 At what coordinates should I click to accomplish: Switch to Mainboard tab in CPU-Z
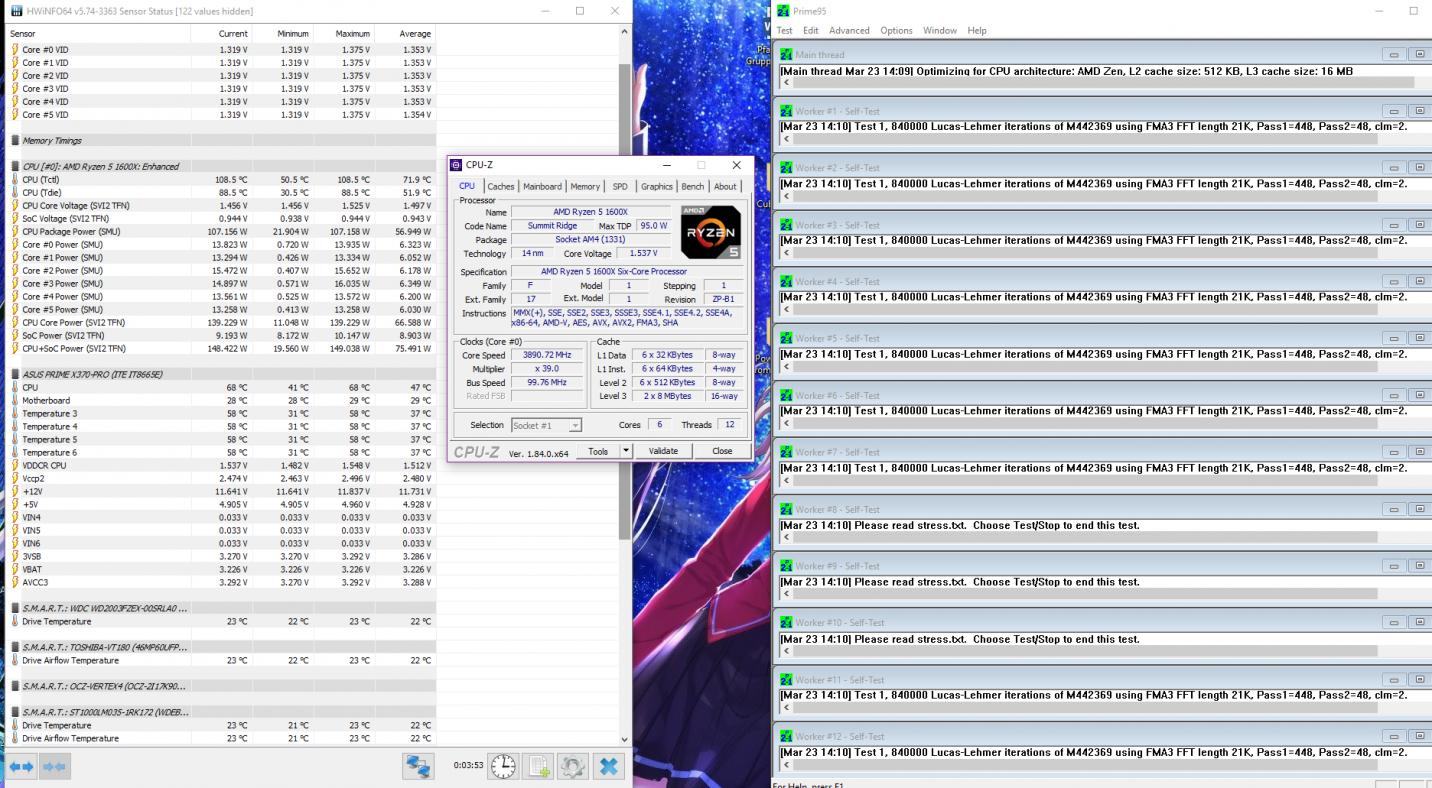point(543,186)
